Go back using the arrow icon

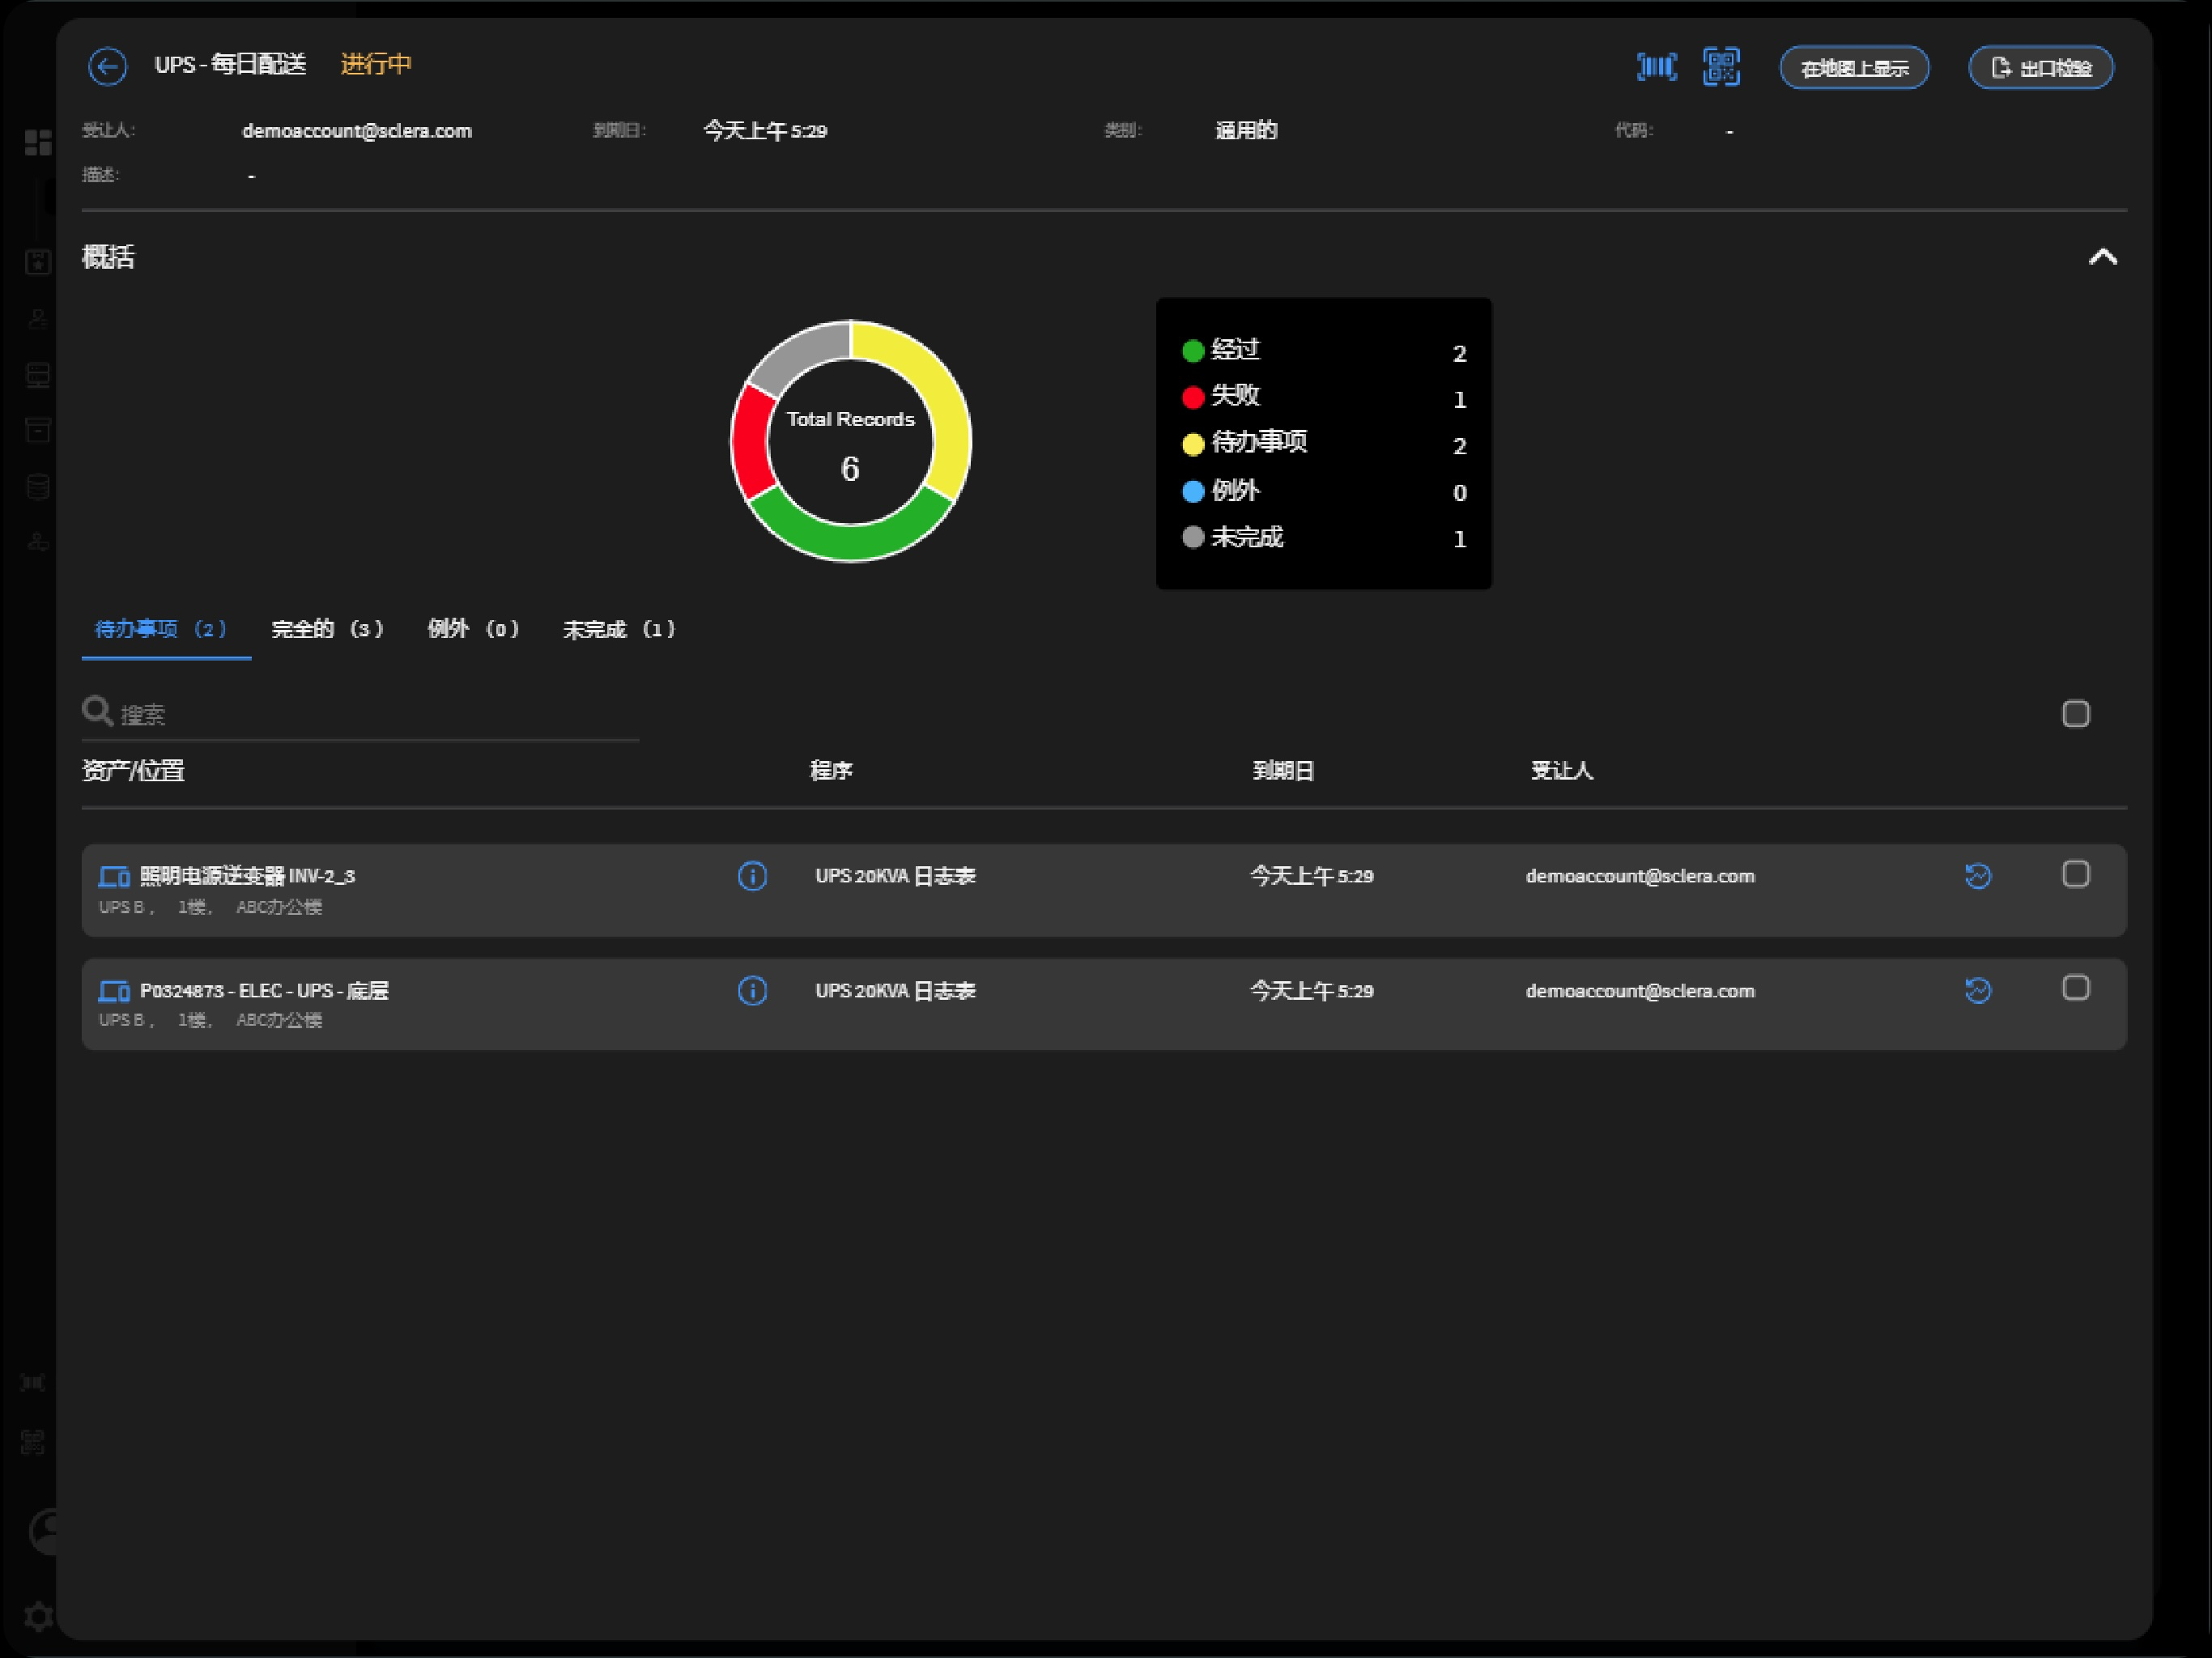[x=107, y=67]
